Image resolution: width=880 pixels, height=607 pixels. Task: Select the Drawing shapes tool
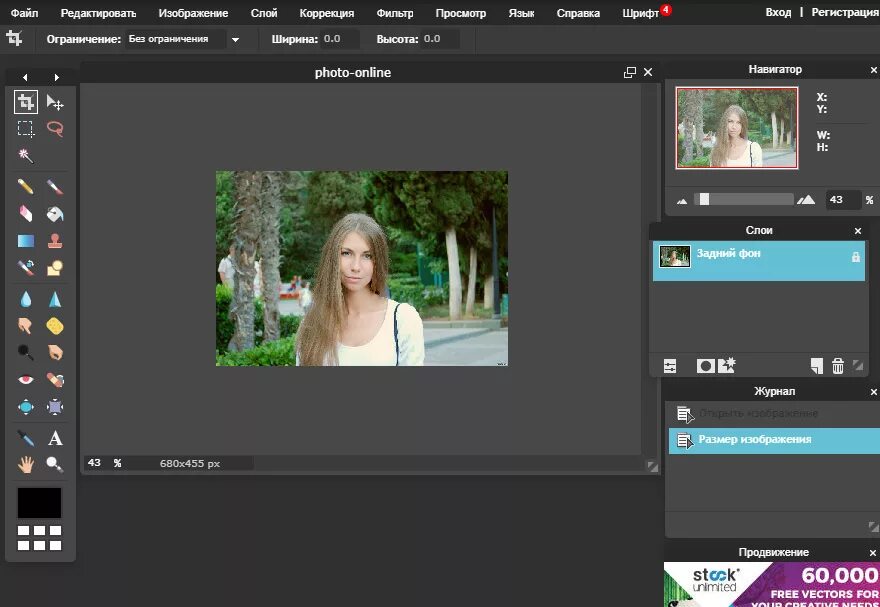[x=55, y=268]
